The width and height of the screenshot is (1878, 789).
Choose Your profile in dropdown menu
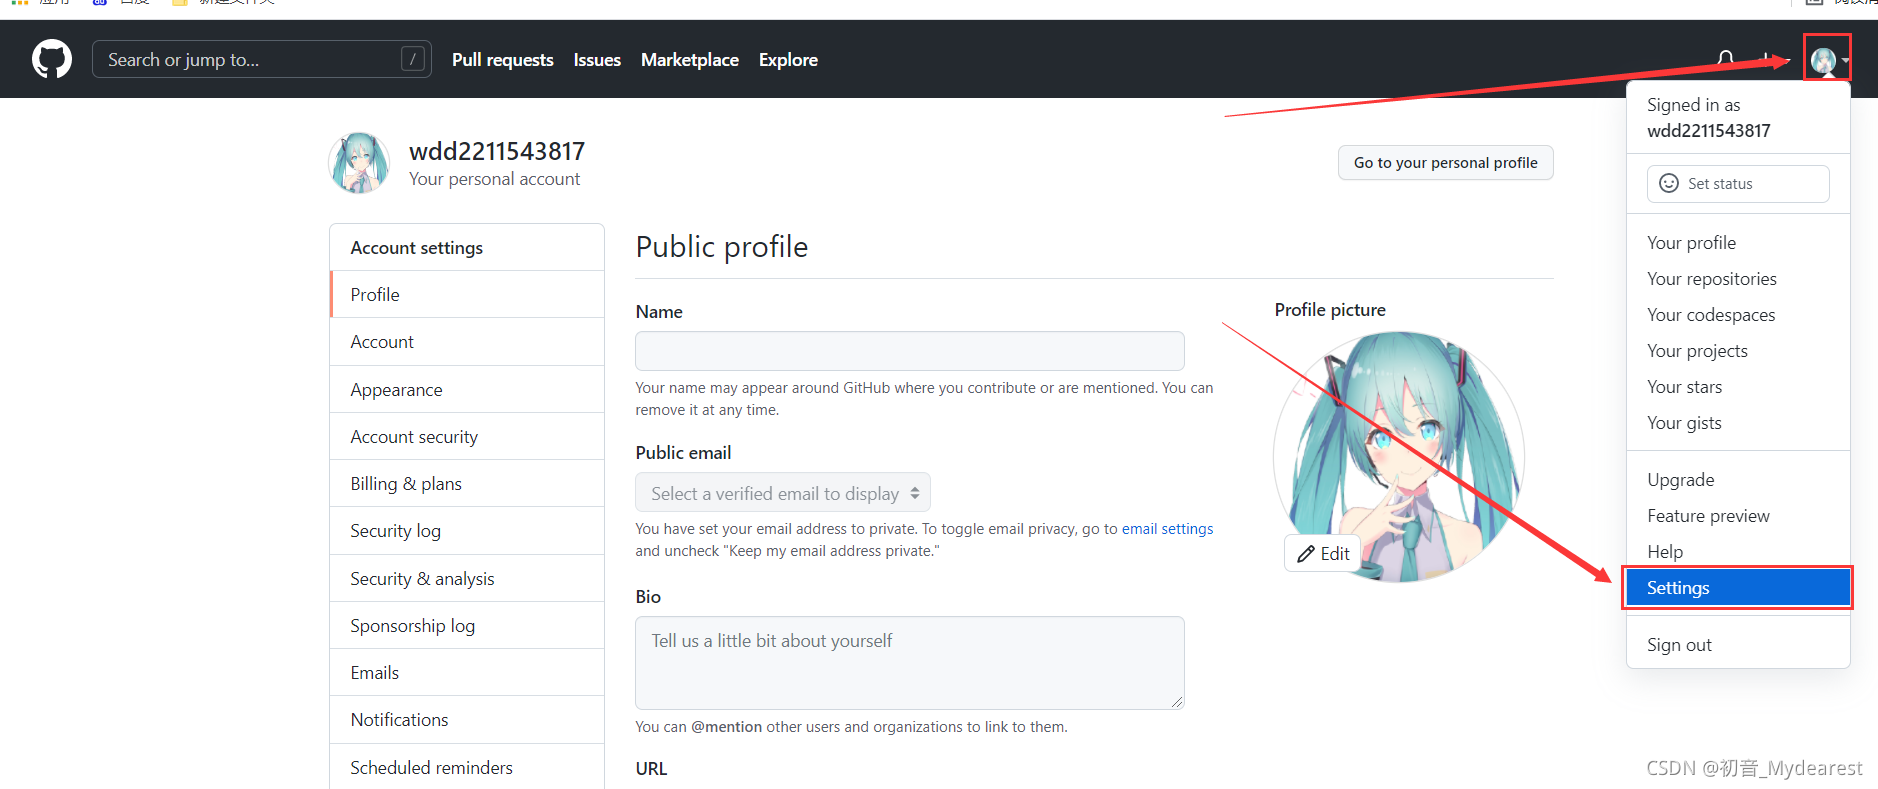tap(1738, 243)
